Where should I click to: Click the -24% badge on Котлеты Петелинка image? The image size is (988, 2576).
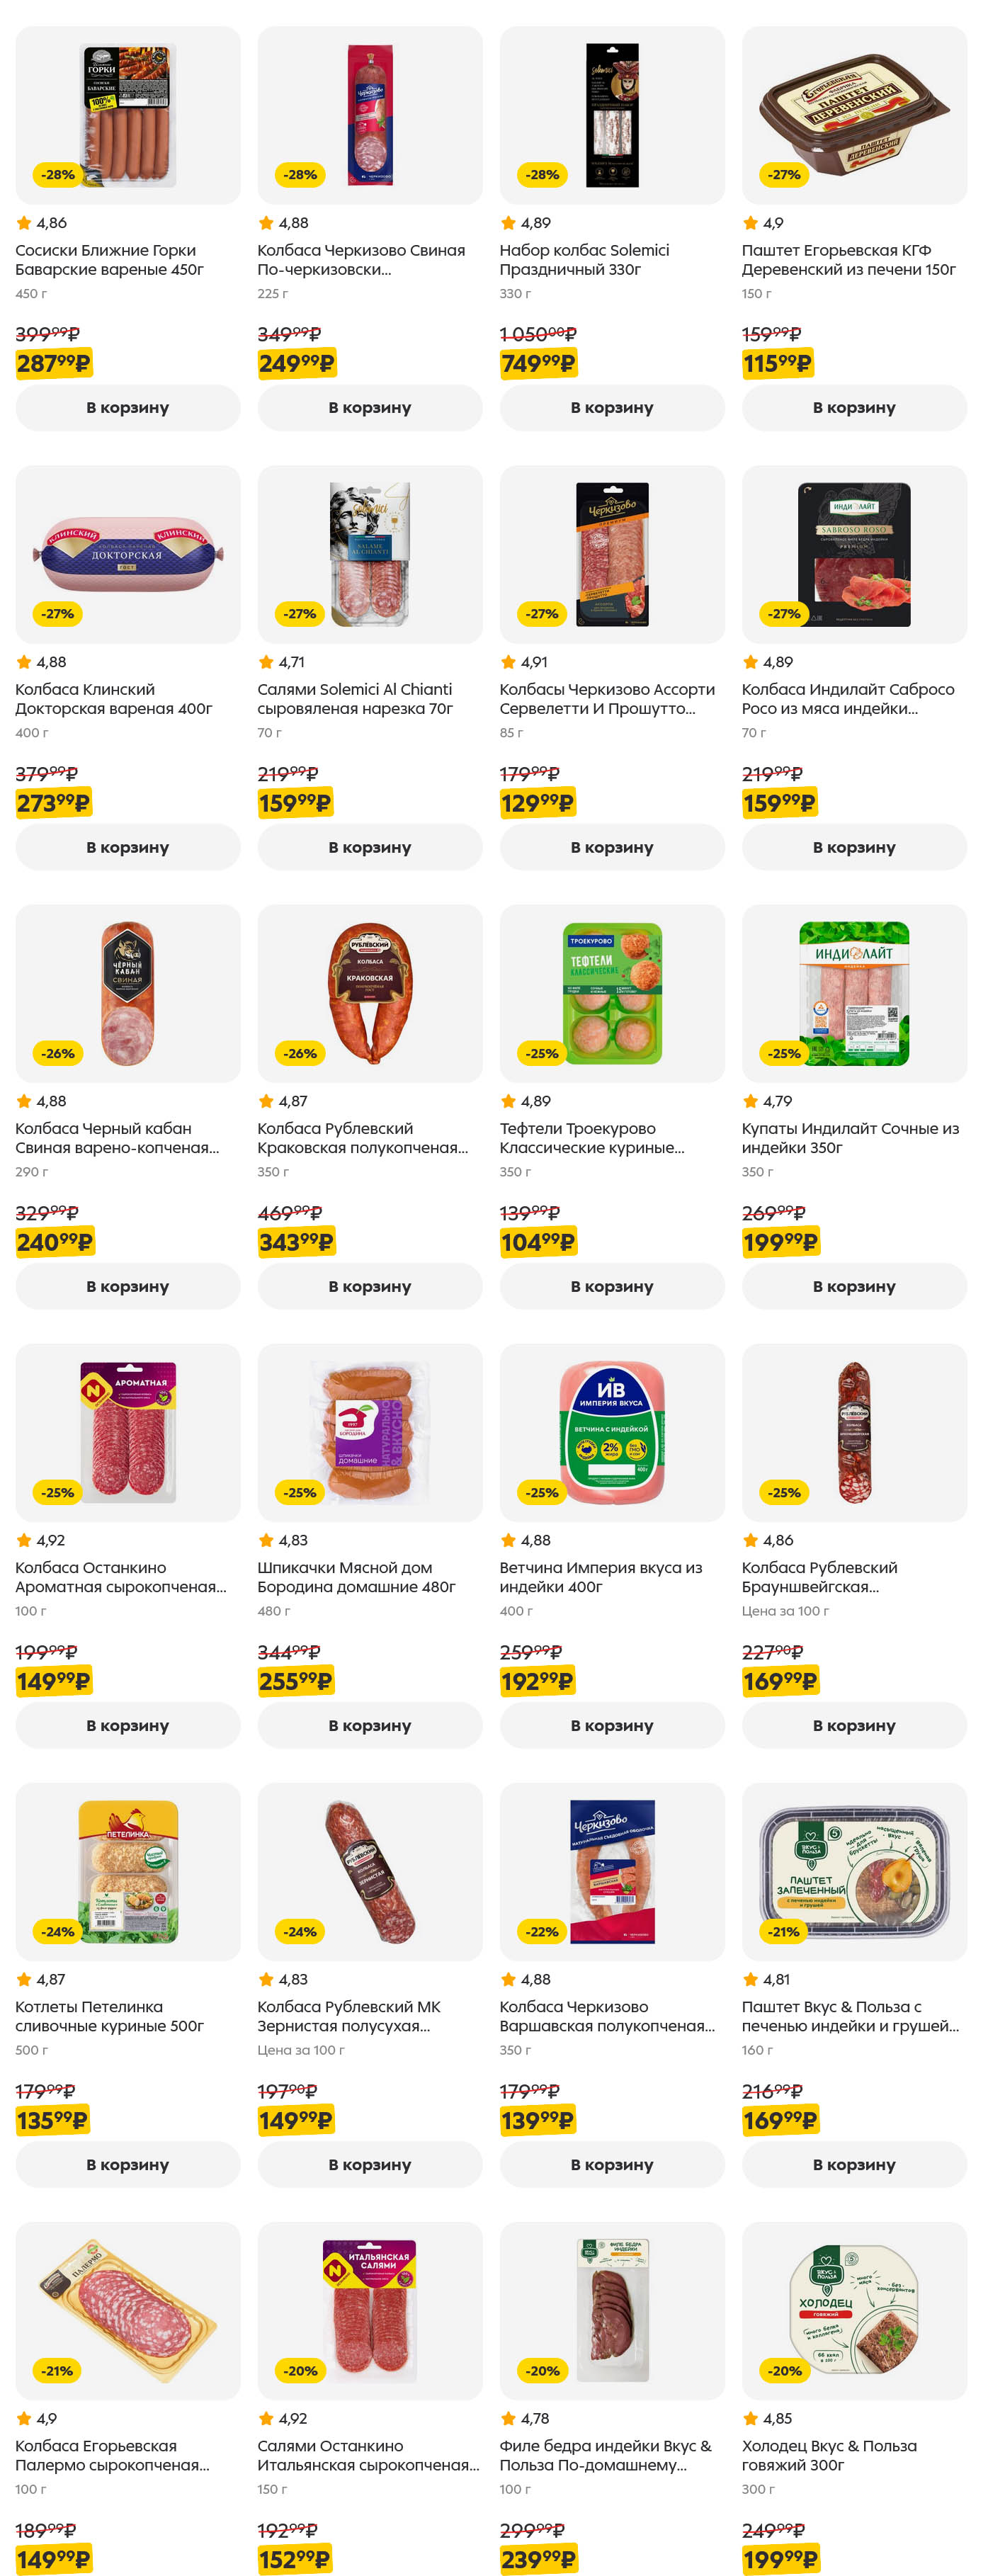[58, 1931]
